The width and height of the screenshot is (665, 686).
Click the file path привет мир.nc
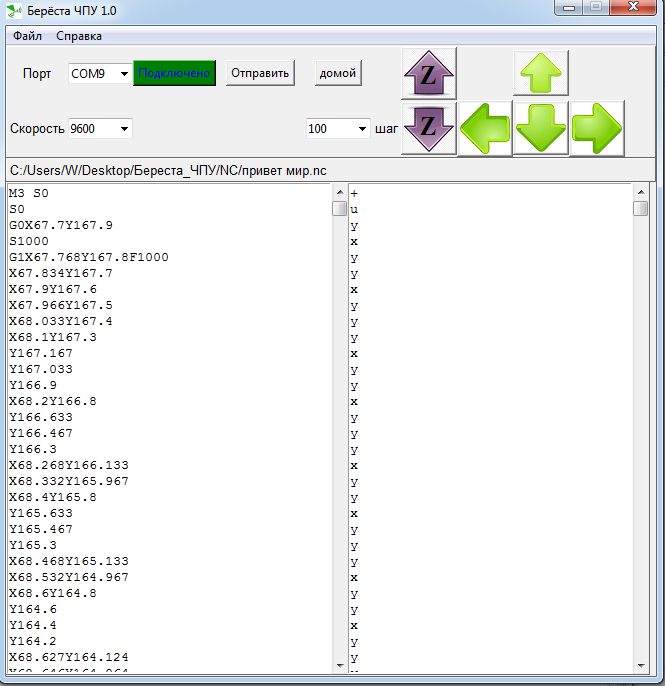click(168, 171)
